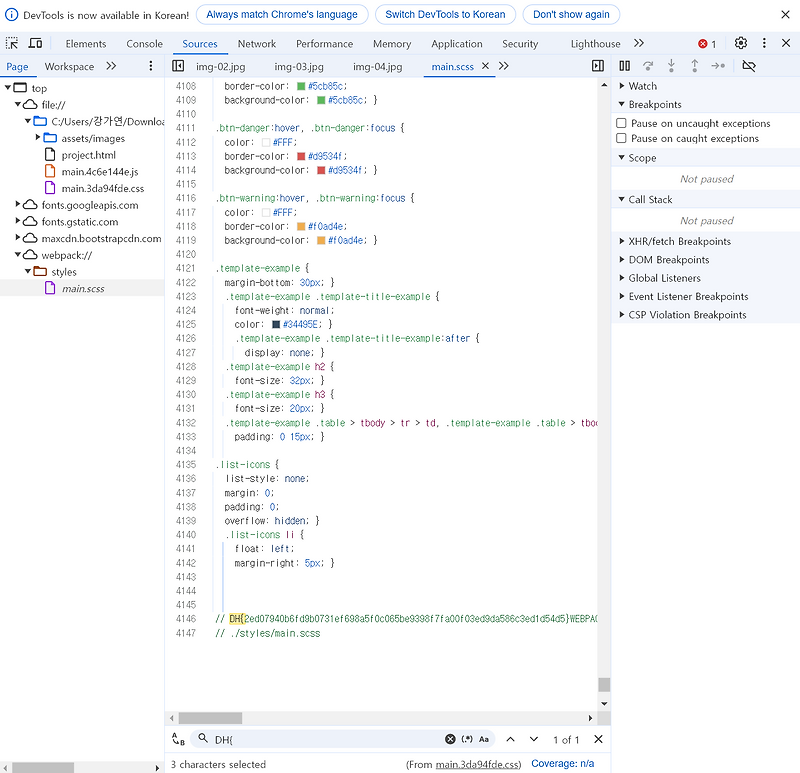This screenshot has height=773, width=800.
Task: Expand the Event Listener Breakpoints section
Action: point(621,296)
